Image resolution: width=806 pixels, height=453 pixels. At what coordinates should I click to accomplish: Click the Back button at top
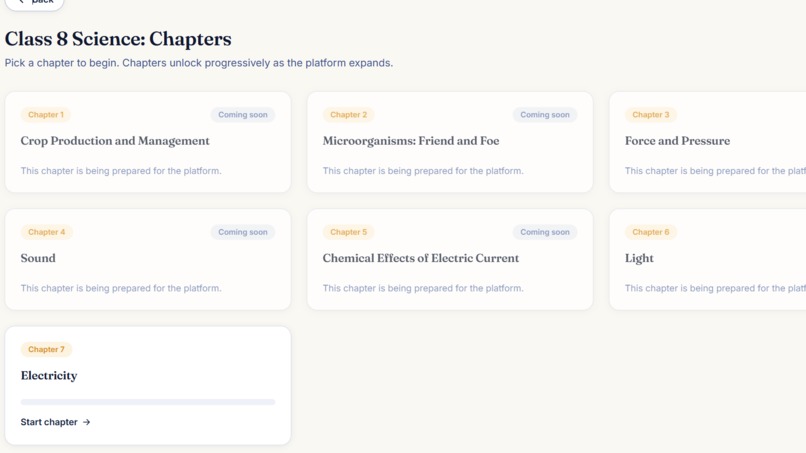tap(34, 3)
